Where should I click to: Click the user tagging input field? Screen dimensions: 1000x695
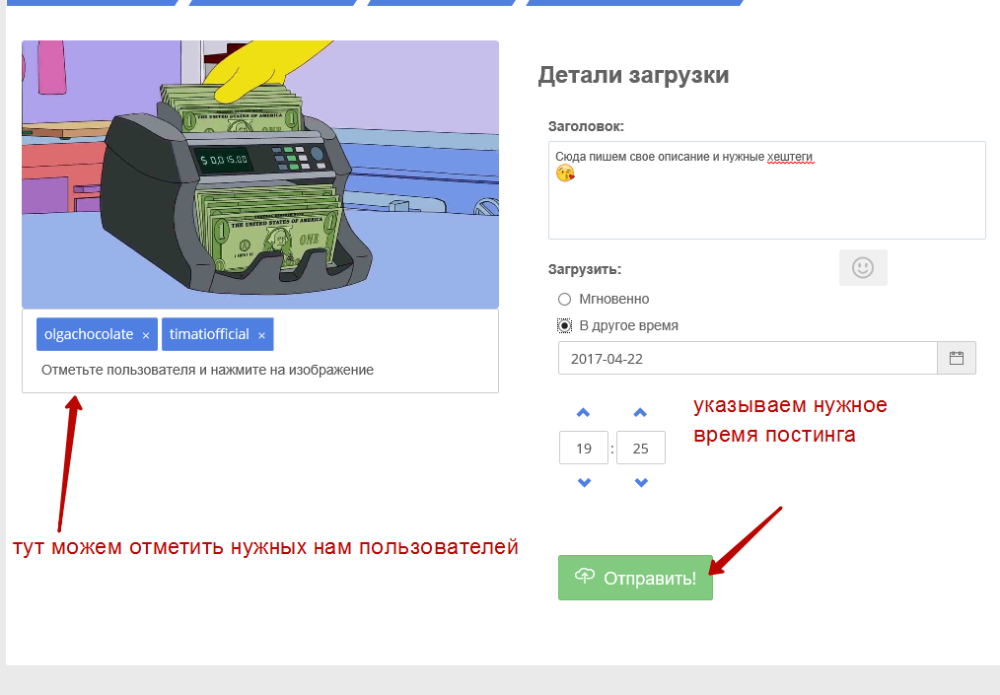[260, 370]
